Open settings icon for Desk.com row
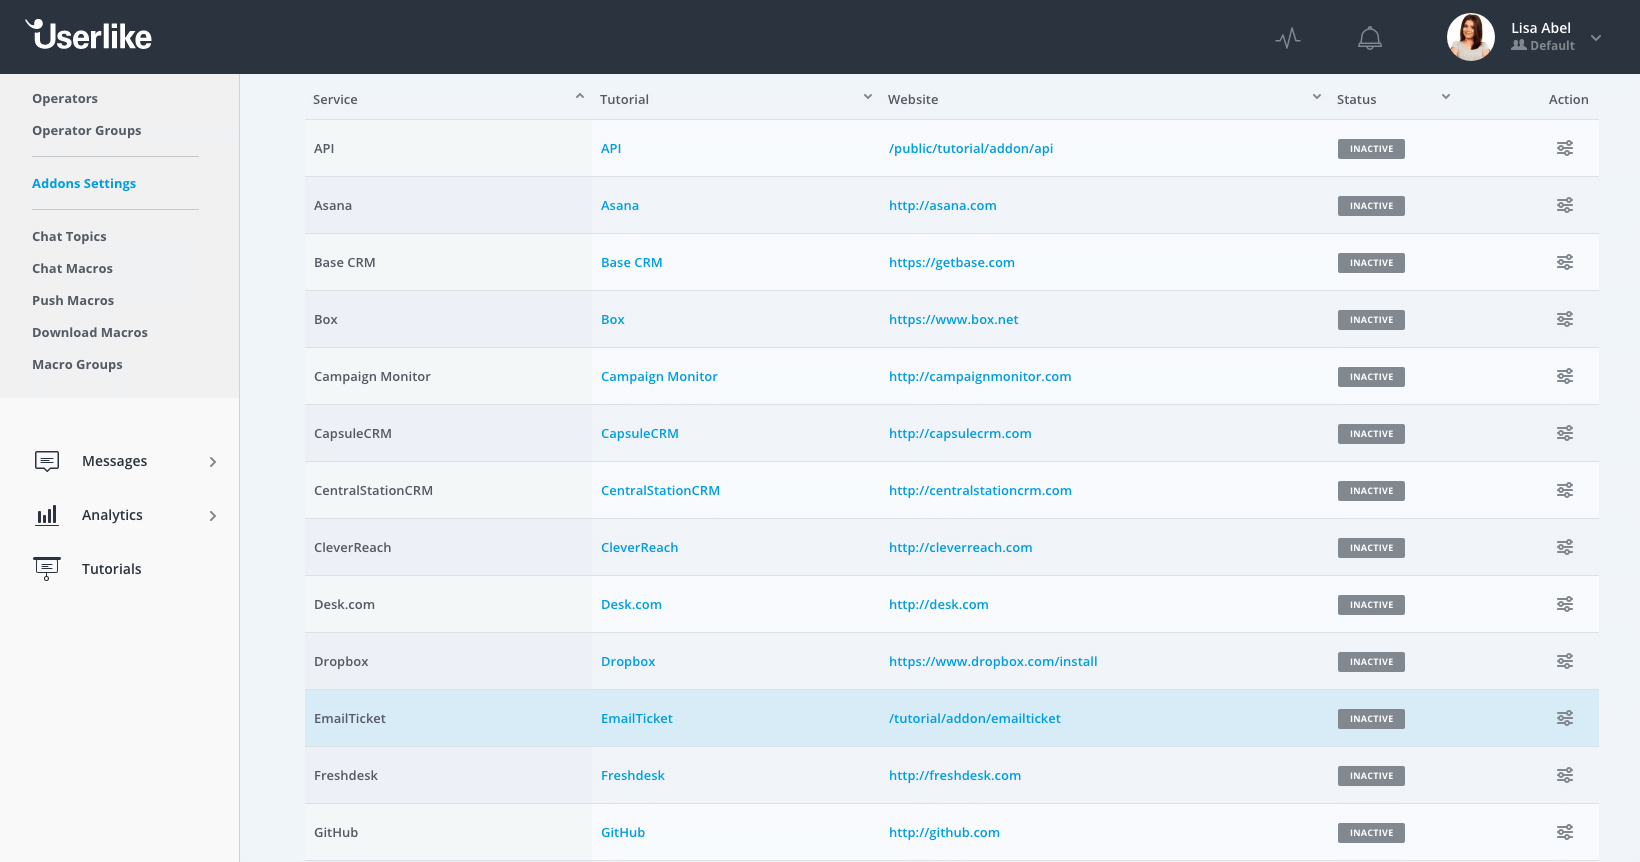 pos(1565,604)
